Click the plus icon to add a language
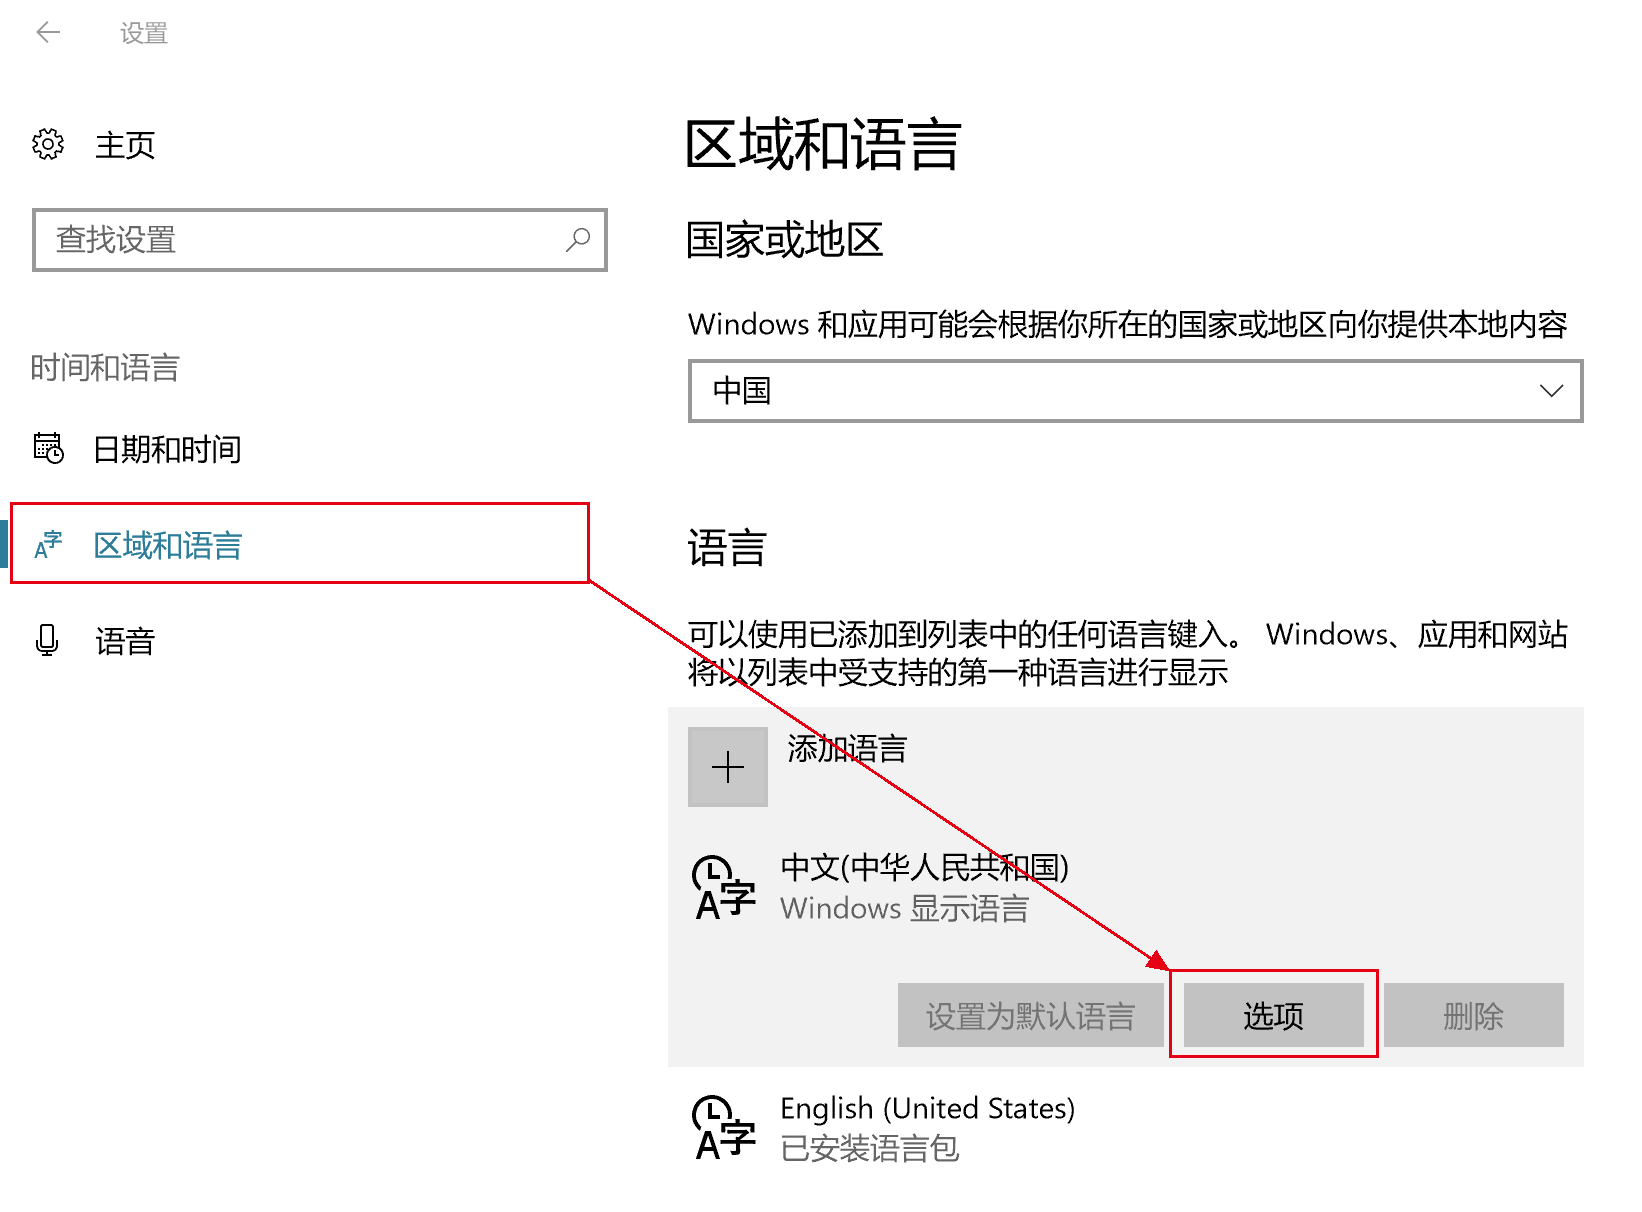The image size is (1642, 1212). click(x=727, y=766)
